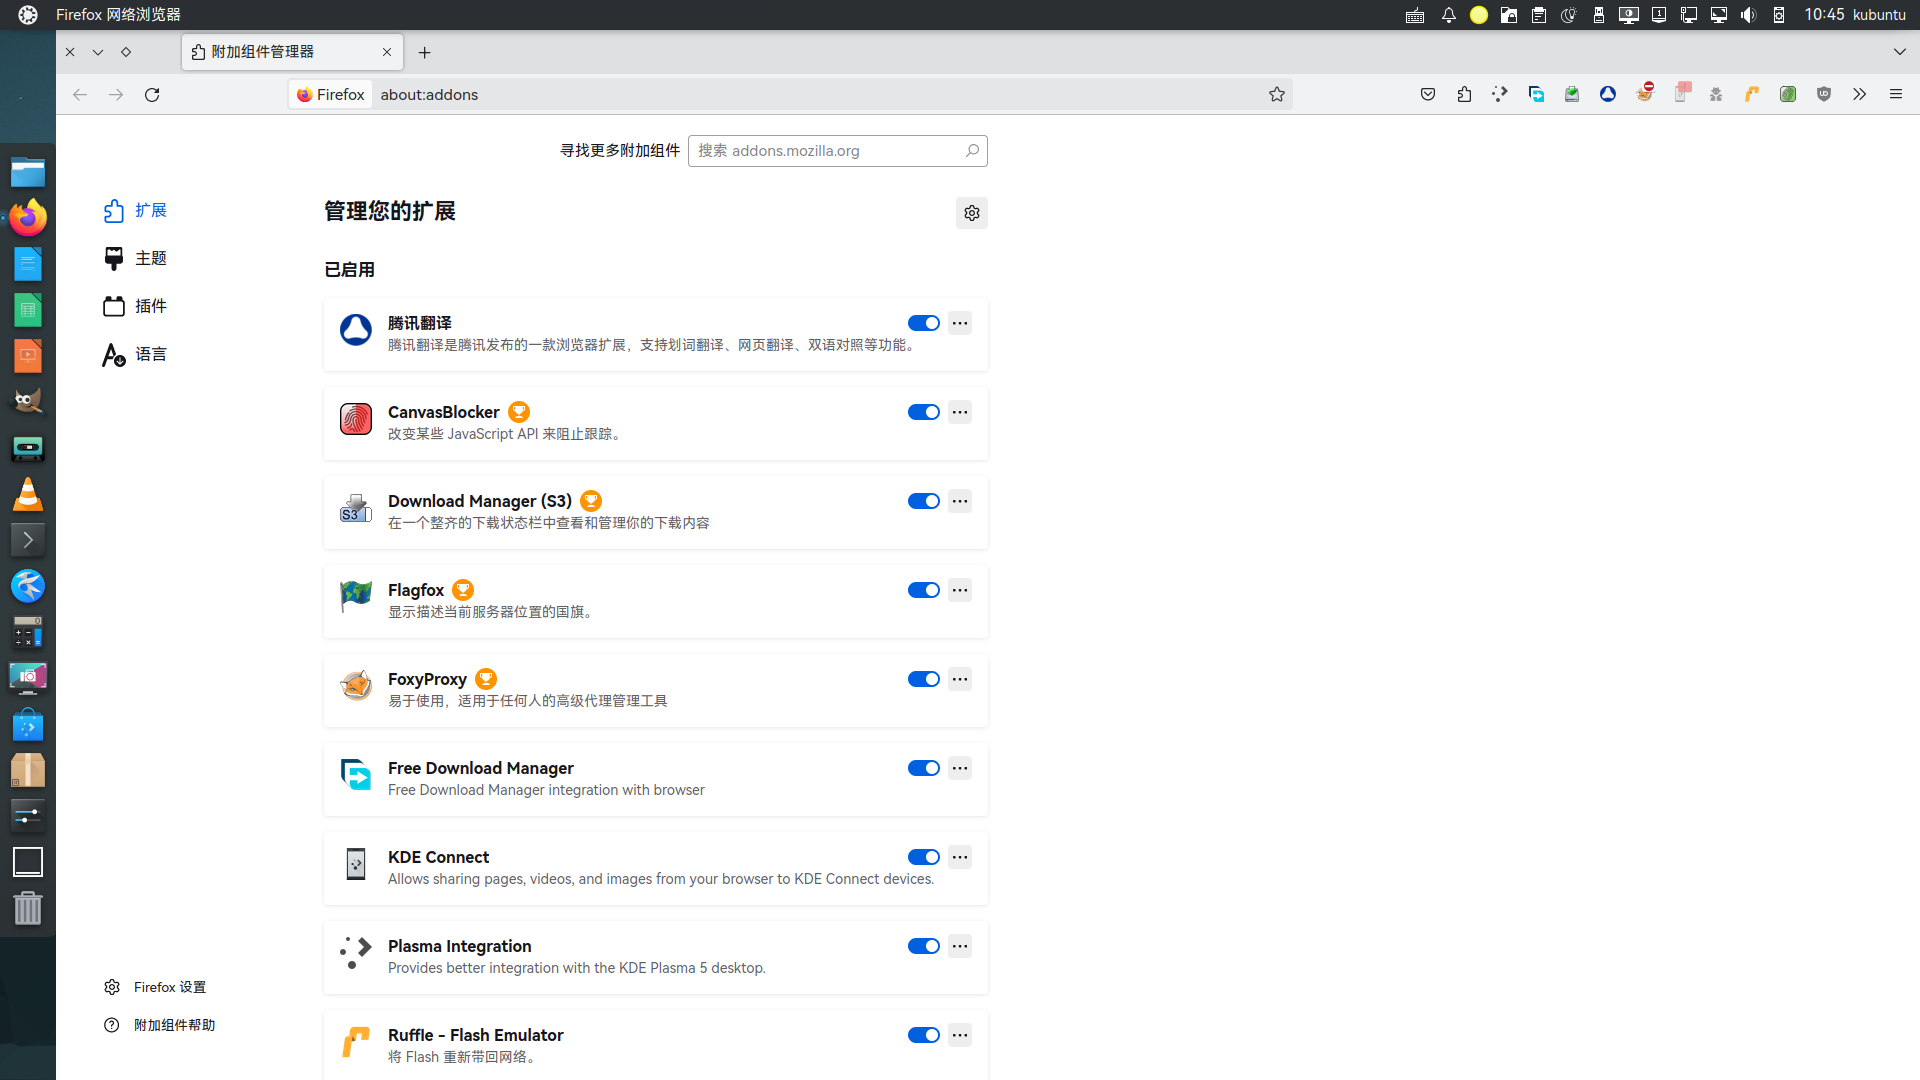Open more options for KDE Connect
The width and height of the screenshot is (1920, 1080).
960,857
